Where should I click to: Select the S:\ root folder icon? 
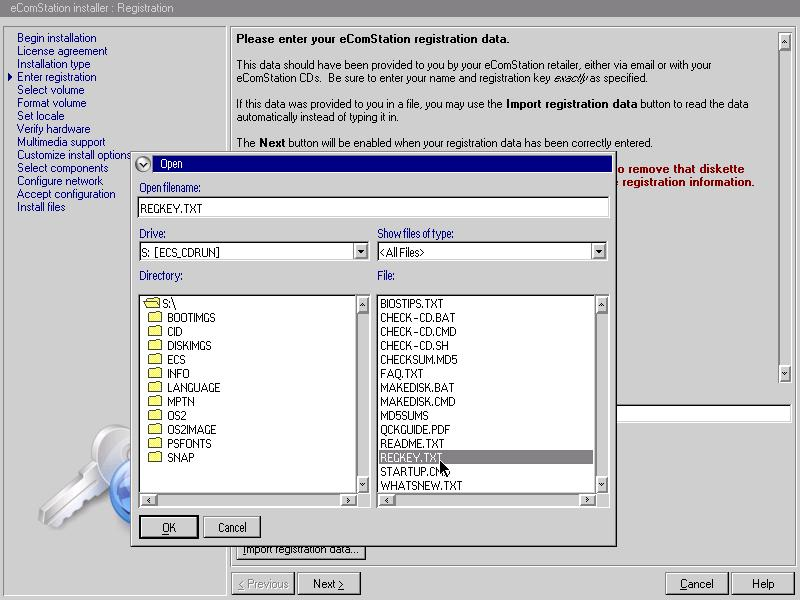click(152, 304)
